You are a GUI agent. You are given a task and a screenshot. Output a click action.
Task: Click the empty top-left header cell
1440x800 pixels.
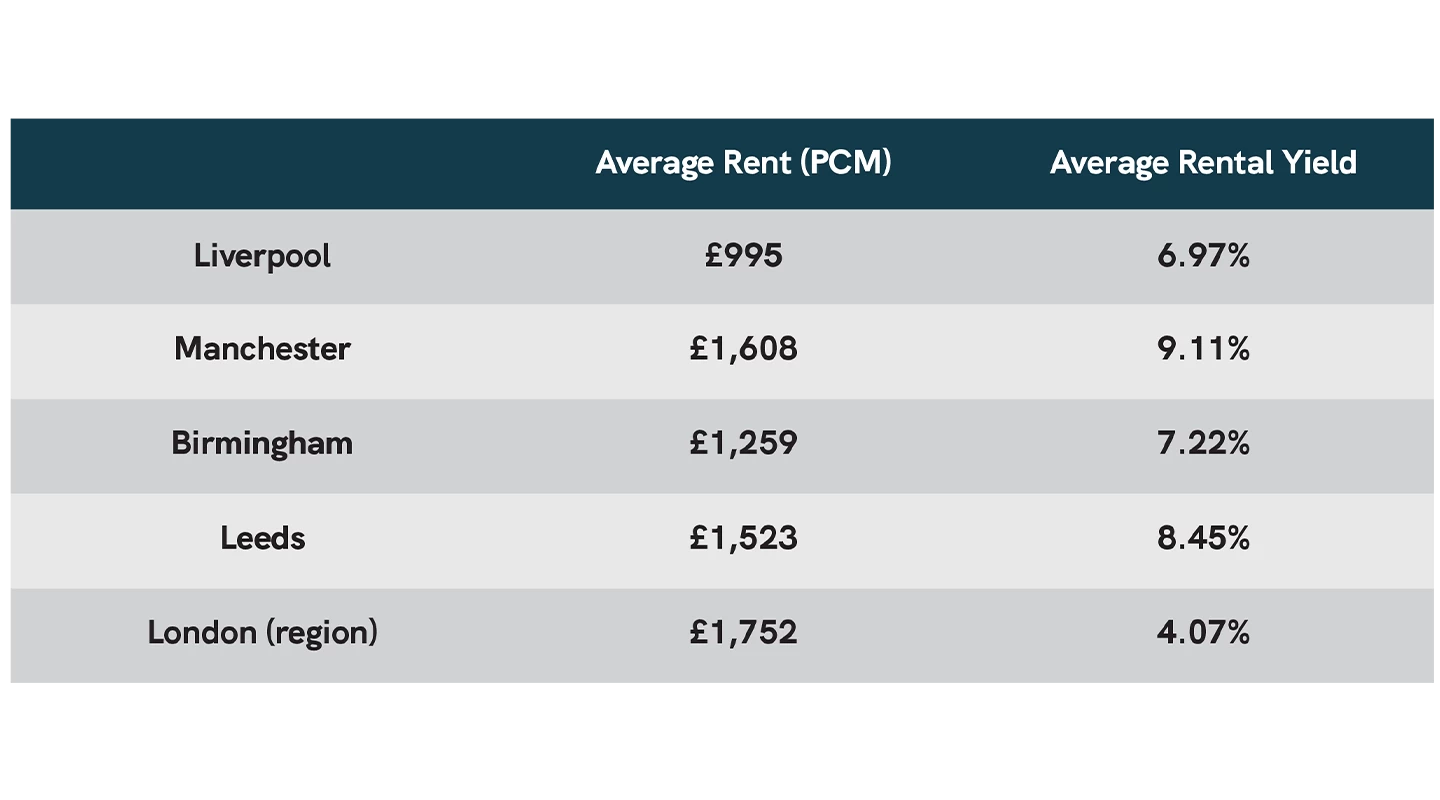(x=262, y=163)
